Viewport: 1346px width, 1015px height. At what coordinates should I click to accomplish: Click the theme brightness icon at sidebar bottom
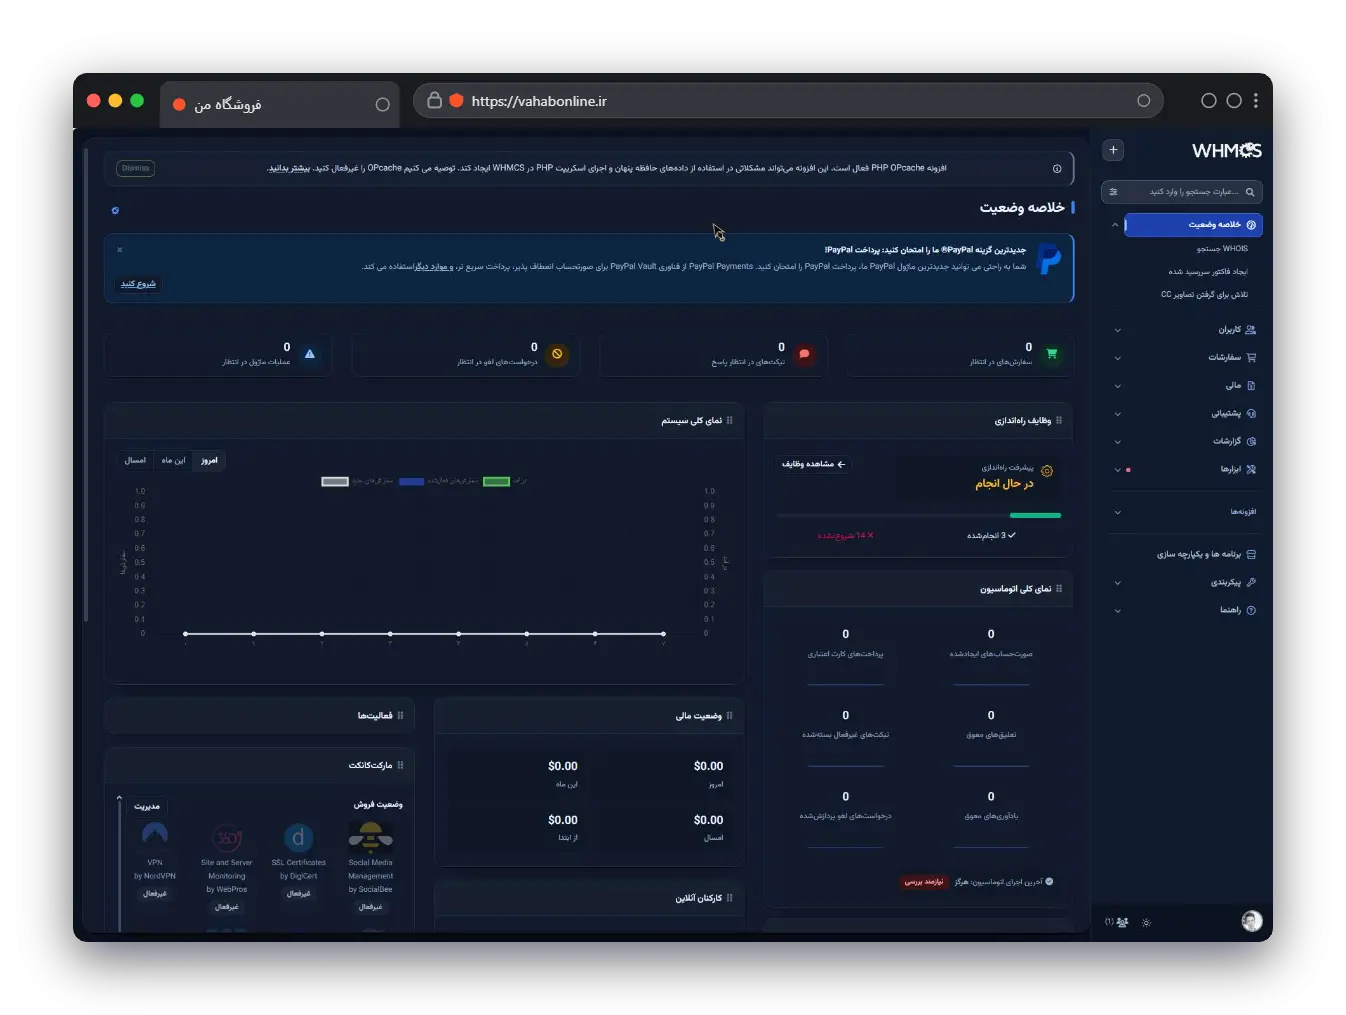pyautogui.click(x=1146, y=923)
